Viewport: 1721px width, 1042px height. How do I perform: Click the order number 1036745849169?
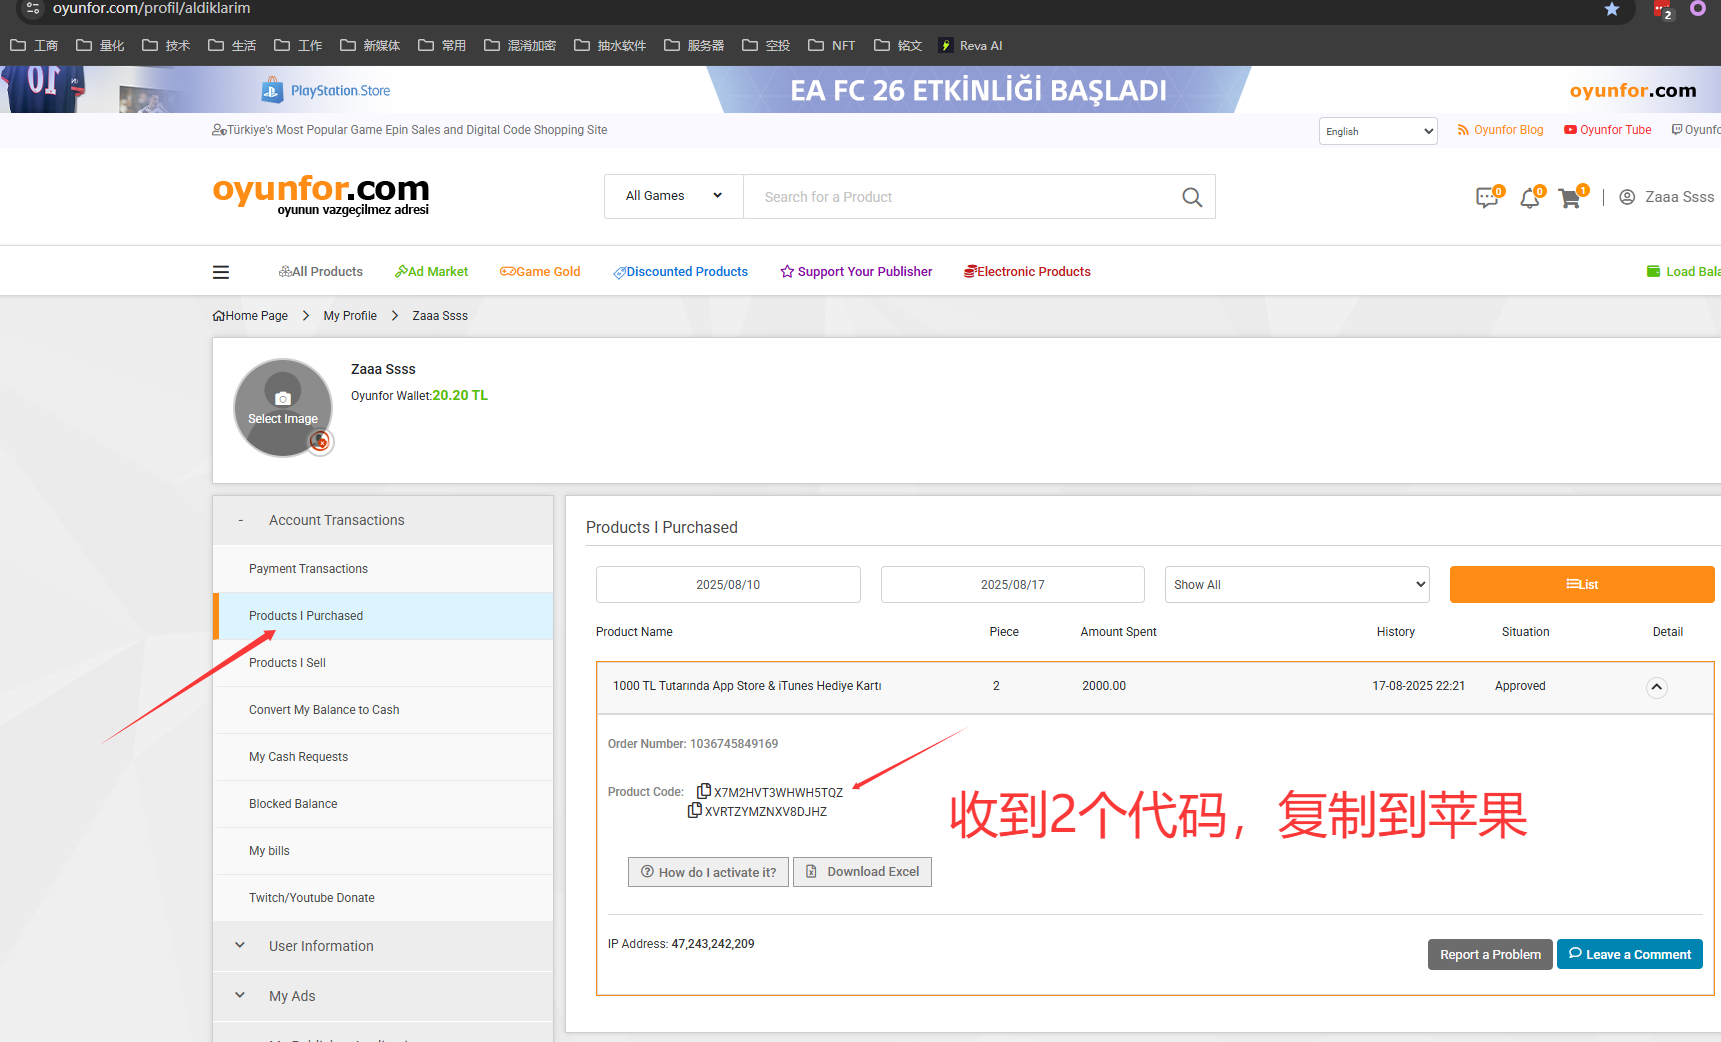tap(734, 744)
